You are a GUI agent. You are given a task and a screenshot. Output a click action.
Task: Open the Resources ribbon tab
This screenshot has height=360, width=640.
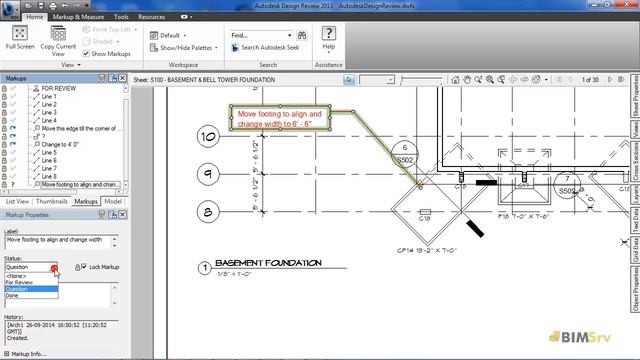(x=151, y=17)
